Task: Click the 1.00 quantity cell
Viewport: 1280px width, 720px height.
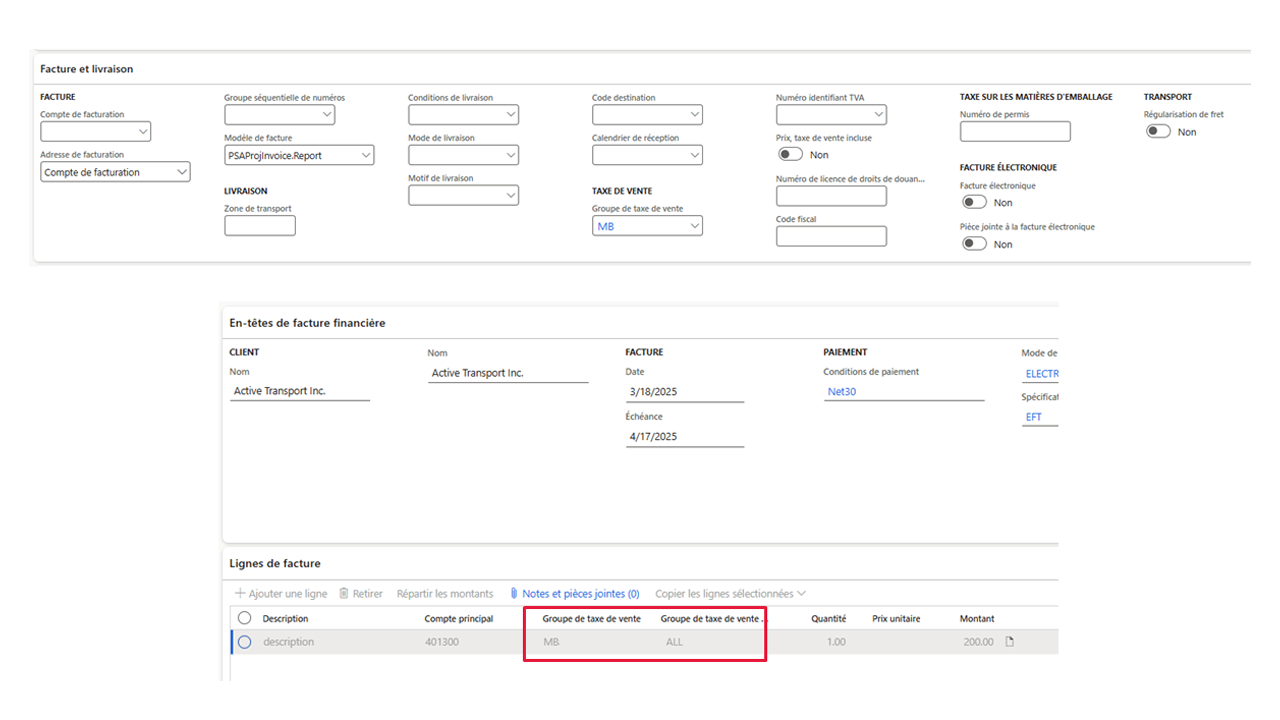Action: (x=836, y=642)
